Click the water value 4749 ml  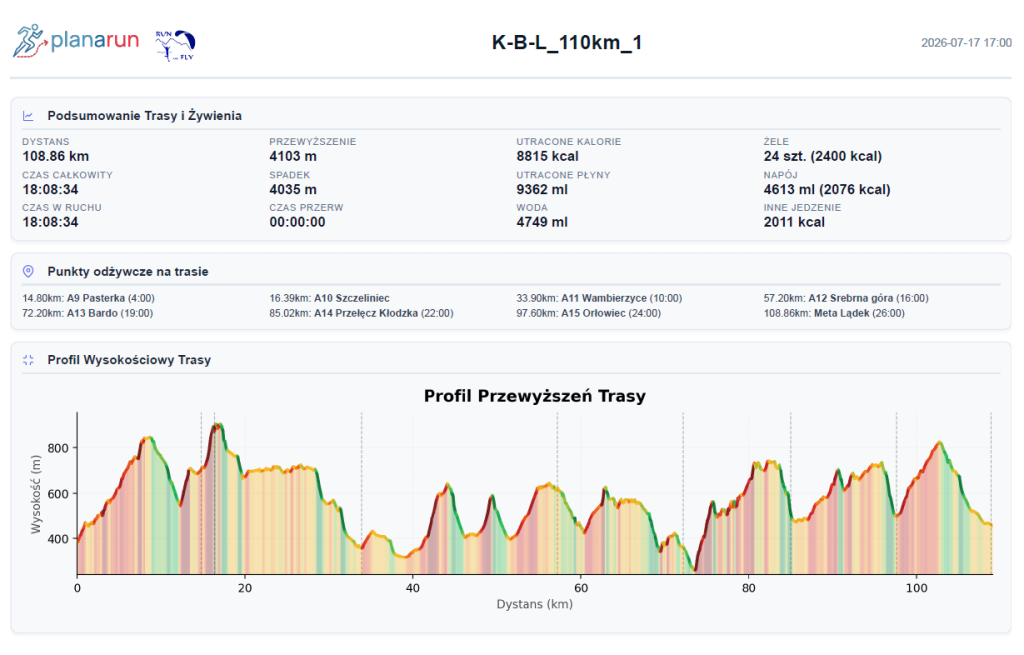[542, 222]
